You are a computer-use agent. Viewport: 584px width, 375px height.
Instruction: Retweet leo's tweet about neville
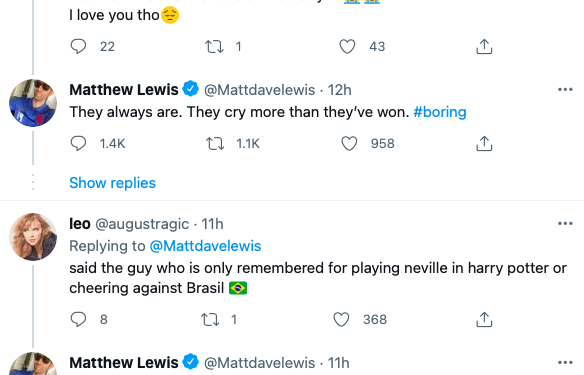(x=210, y=319)
